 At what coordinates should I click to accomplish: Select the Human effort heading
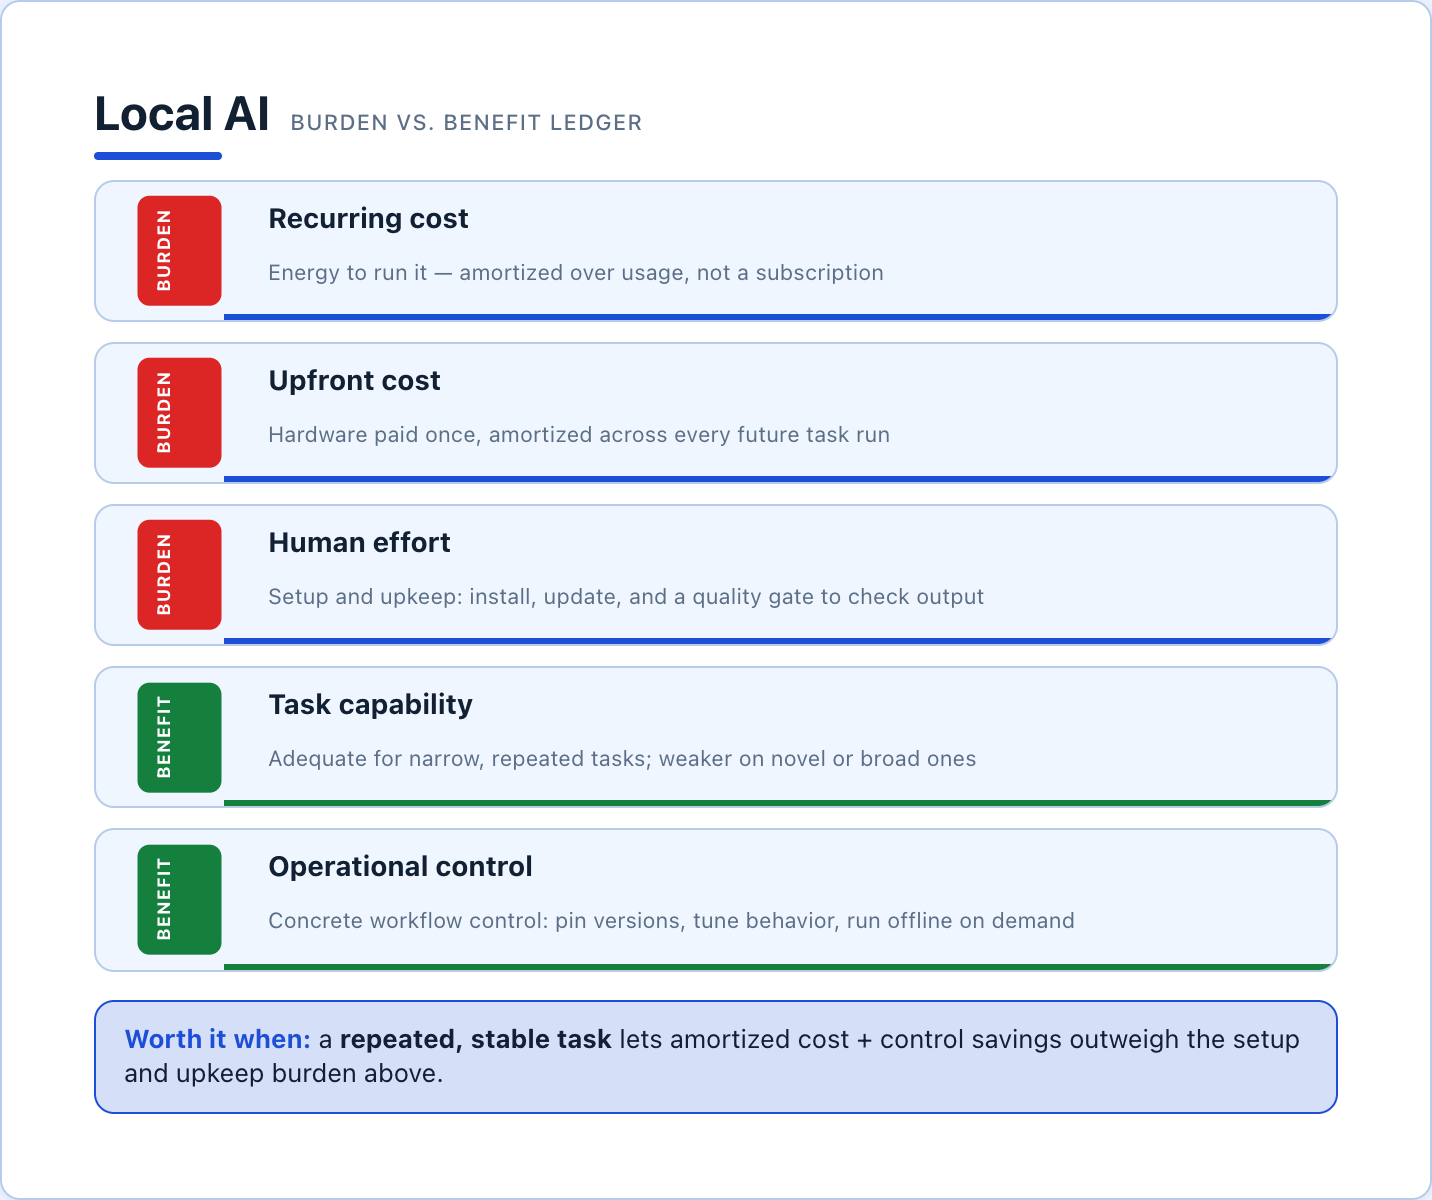coord(359,543)
